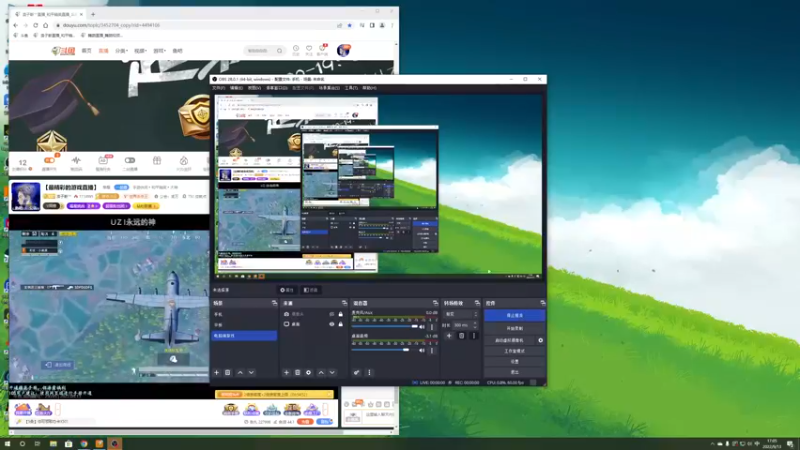Open OBS Tools menu

coord(351,88)
